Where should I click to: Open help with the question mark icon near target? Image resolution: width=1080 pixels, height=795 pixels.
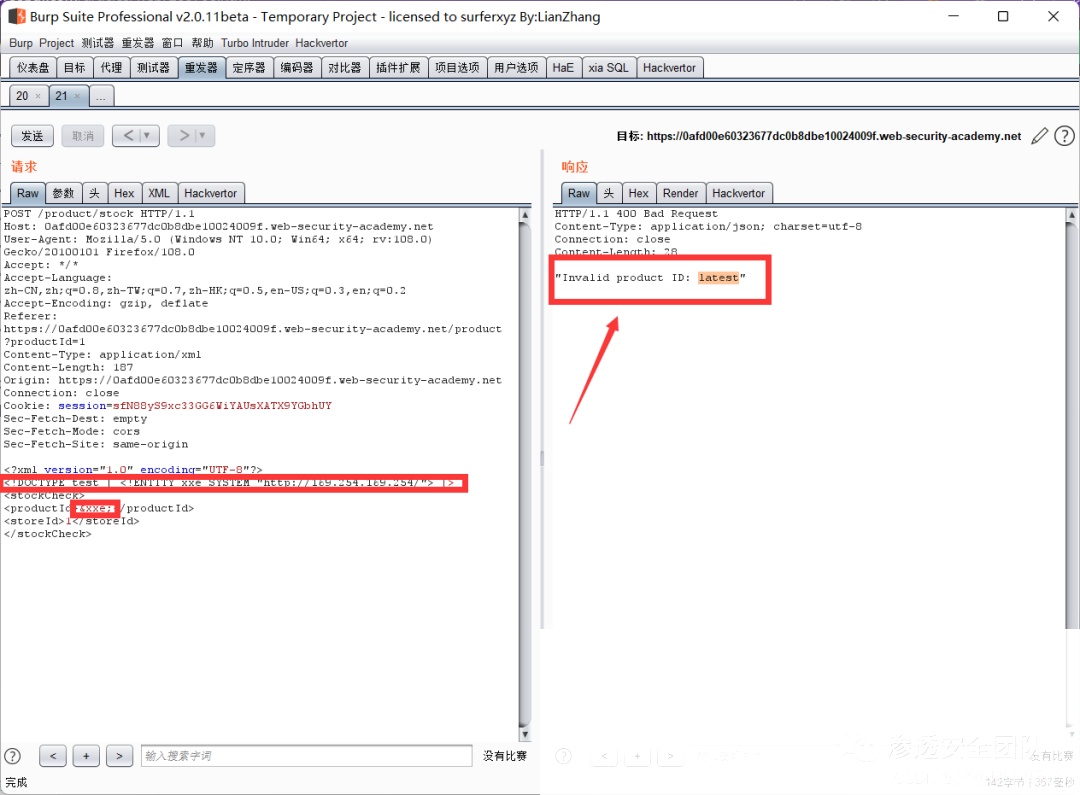(1064, 136)
